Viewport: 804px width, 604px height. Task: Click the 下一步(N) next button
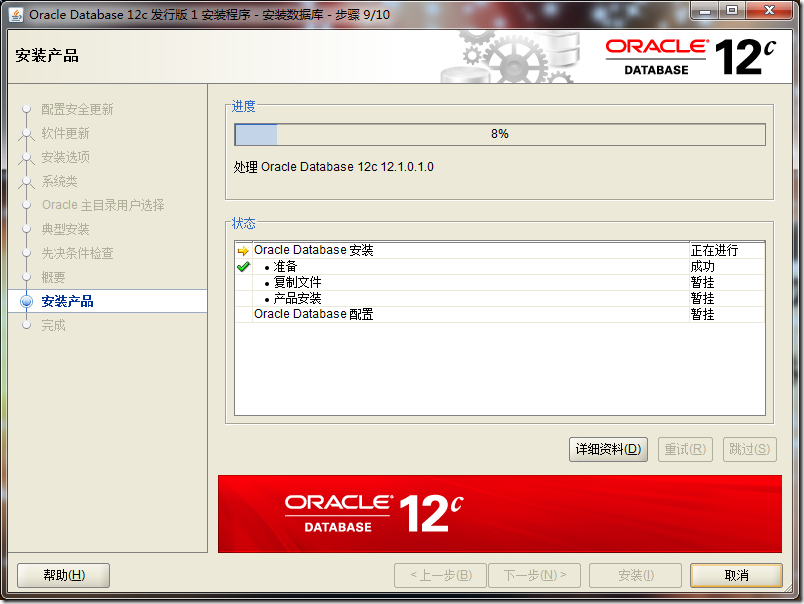[535, 575]
